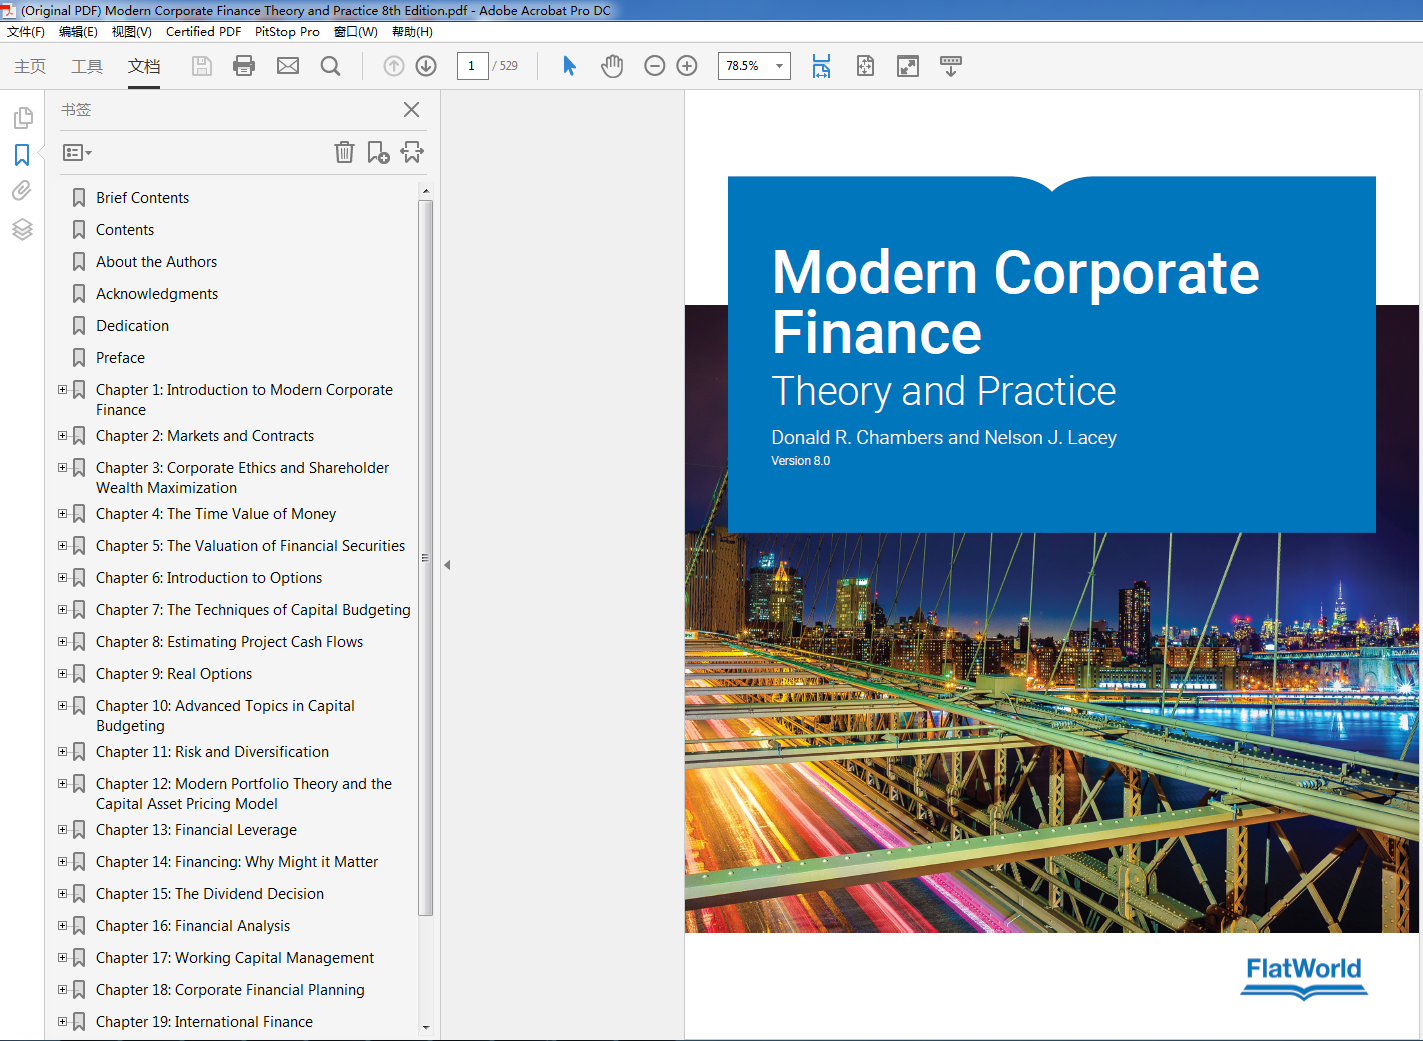The image size is (1423, 1041).
Task: Select Chapter 7 Techniques of Capital Budgeting
Action: pyautogui.click(x=253, y=610)
